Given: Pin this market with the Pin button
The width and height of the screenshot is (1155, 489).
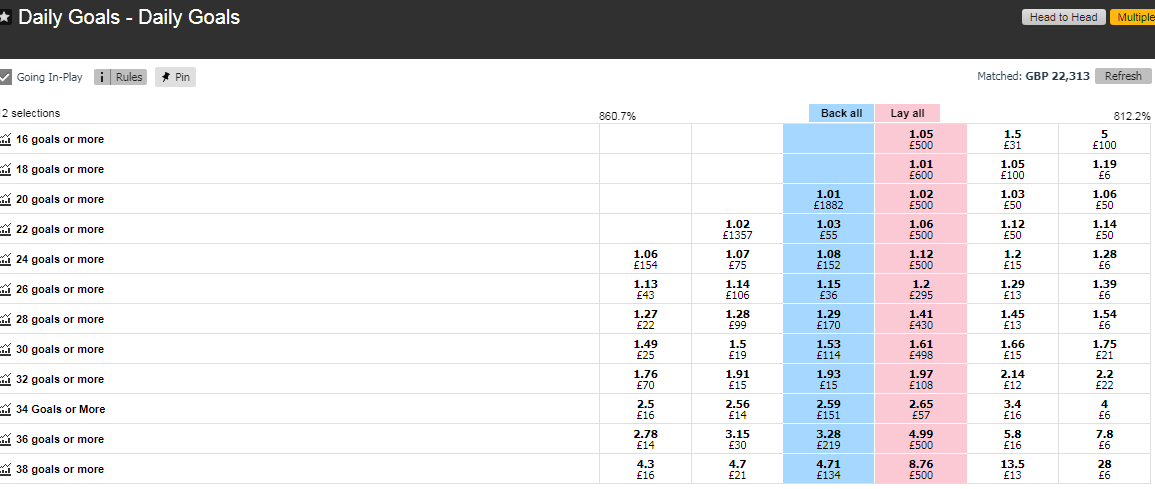Looking at the screenshot, I should point(175,77).
